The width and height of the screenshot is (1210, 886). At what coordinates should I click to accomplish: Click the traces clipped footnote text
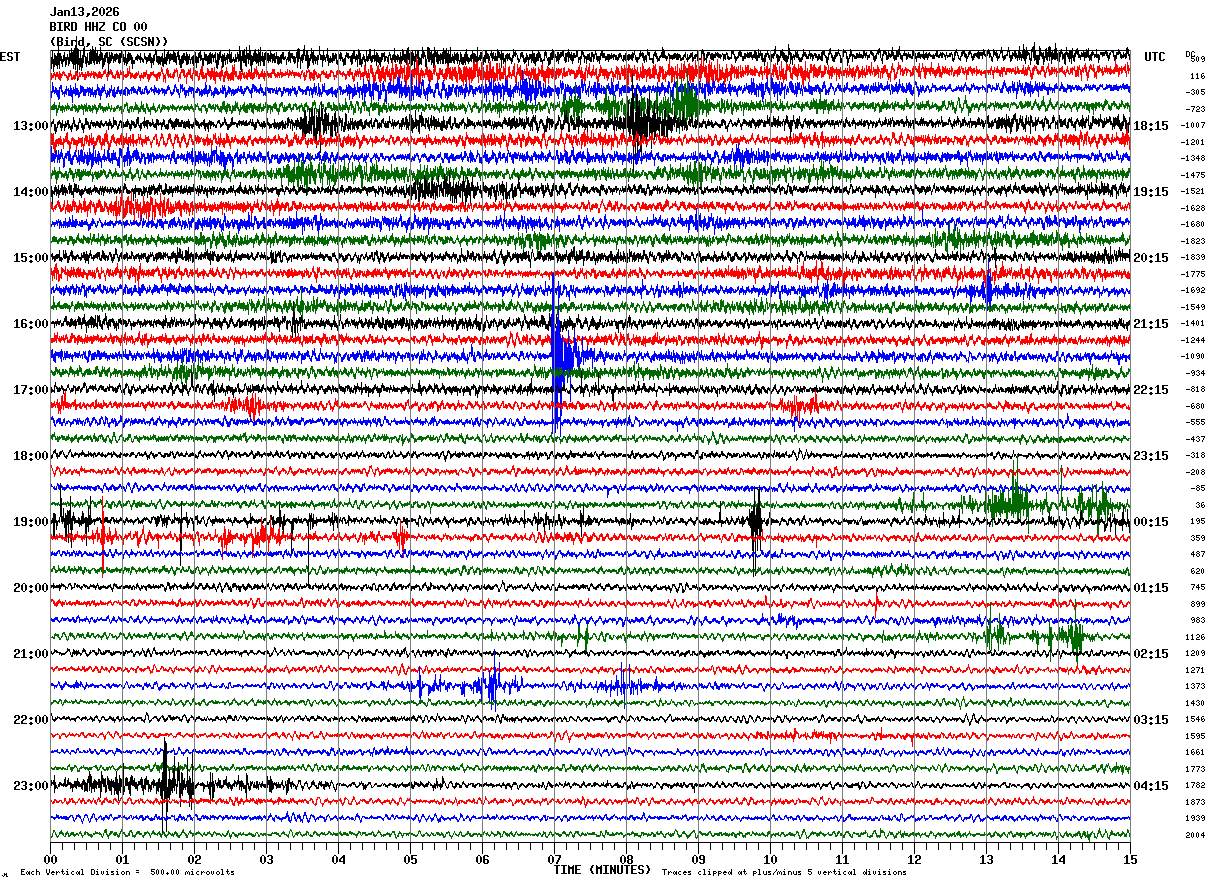click(x=784, y=873)
